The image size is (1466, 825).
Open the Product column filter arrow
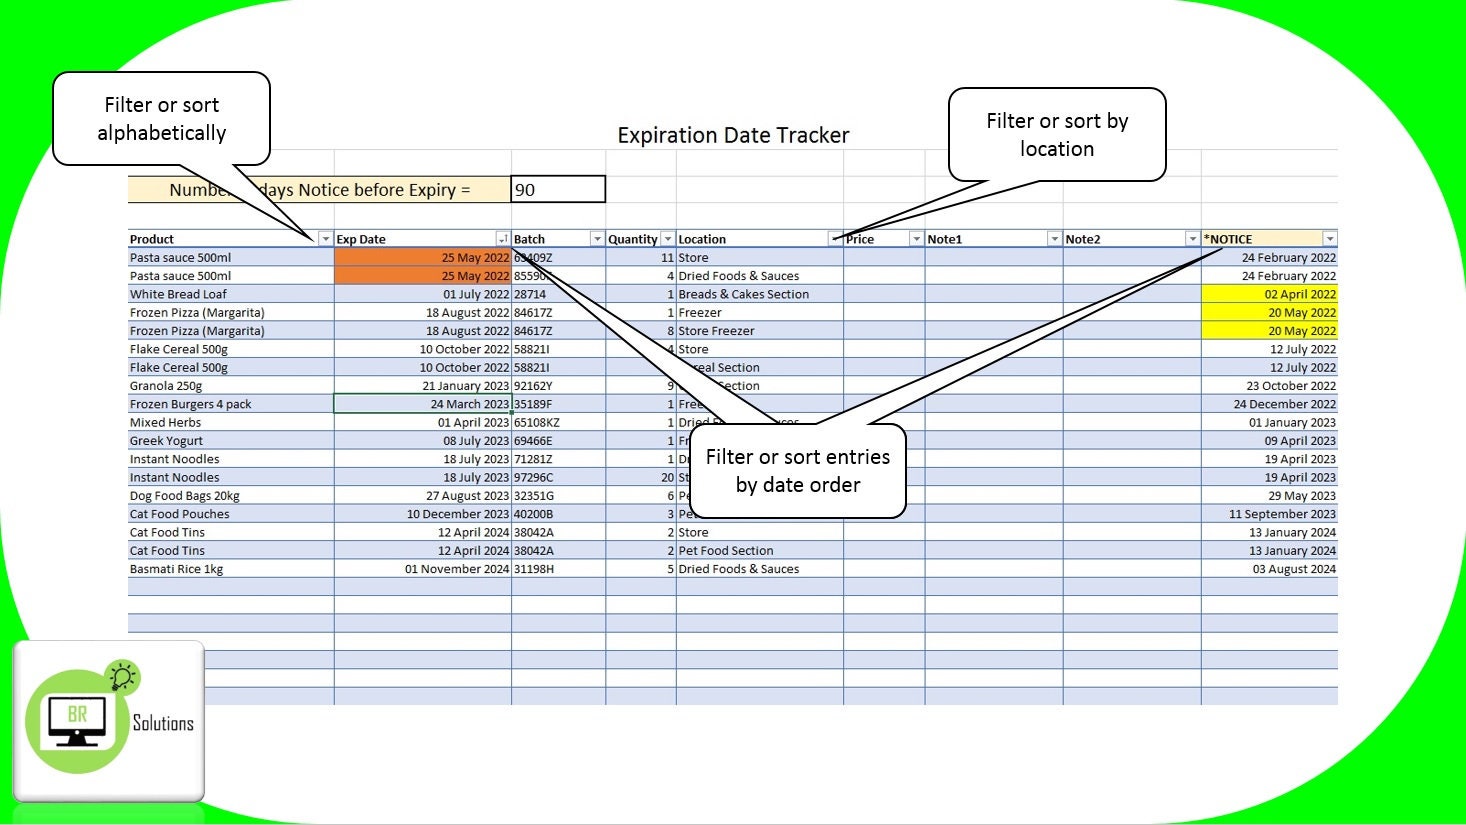pos(326,238)
